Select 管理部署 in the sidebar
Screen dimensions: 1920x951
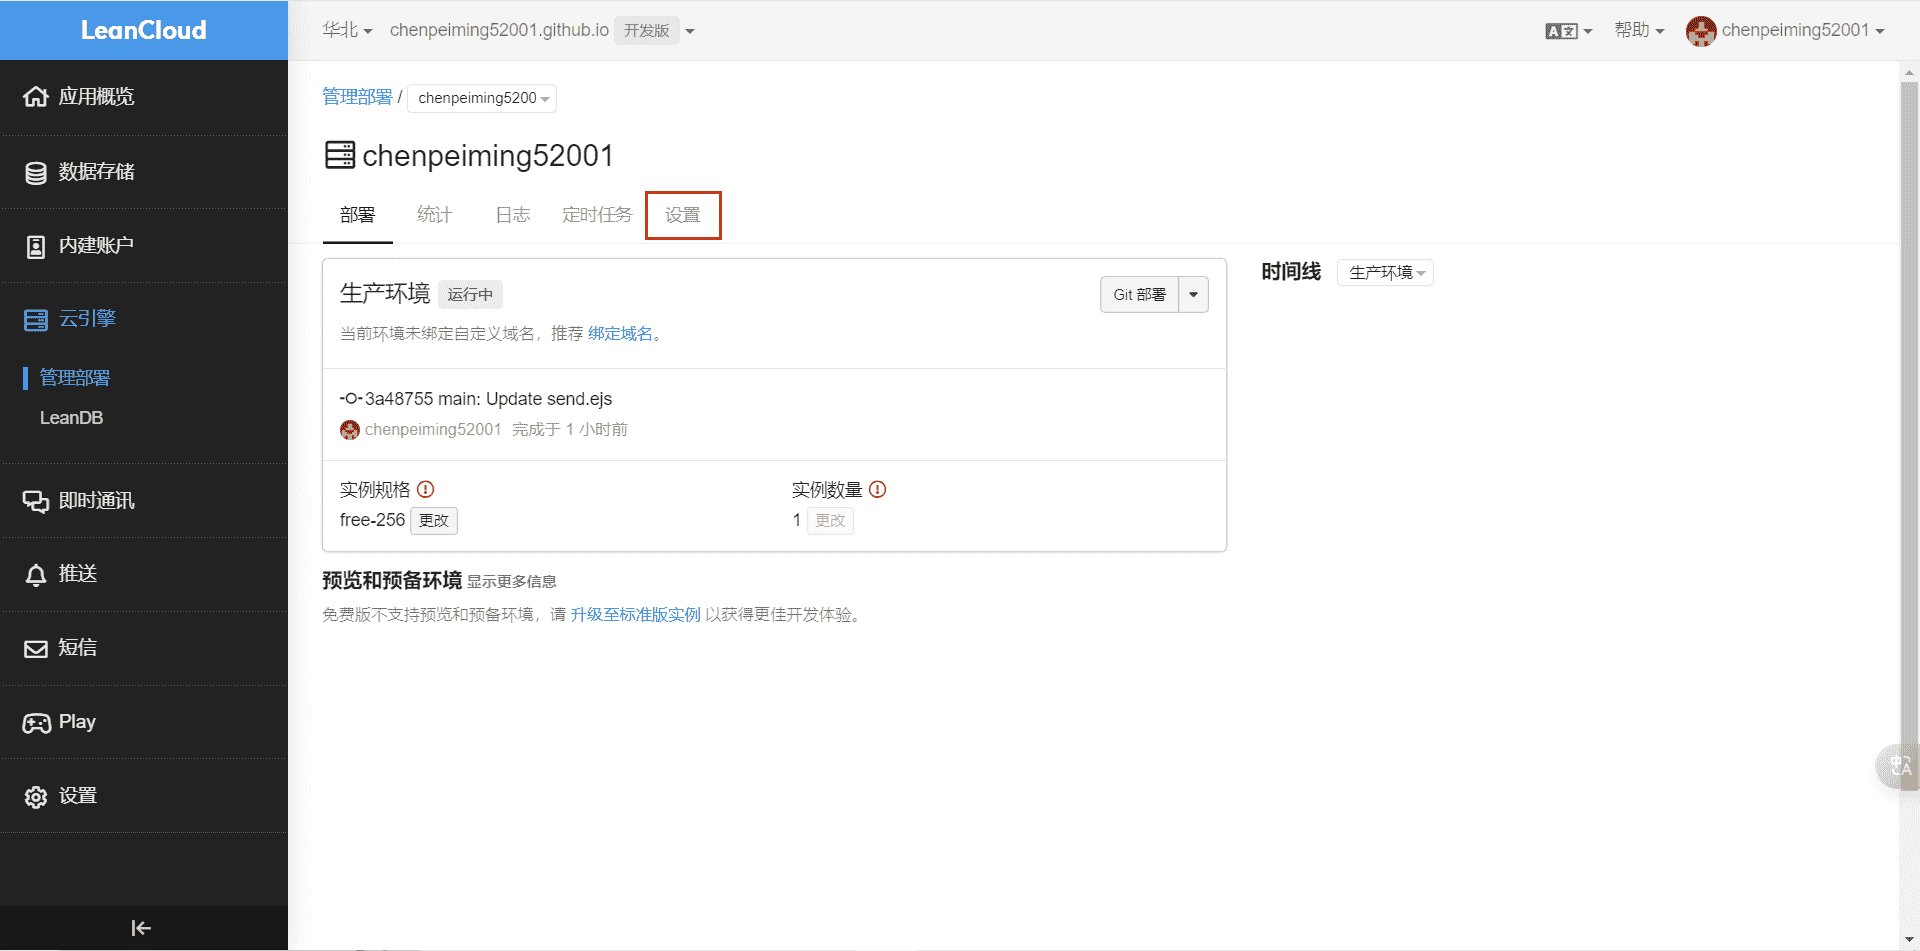(75, 378)
